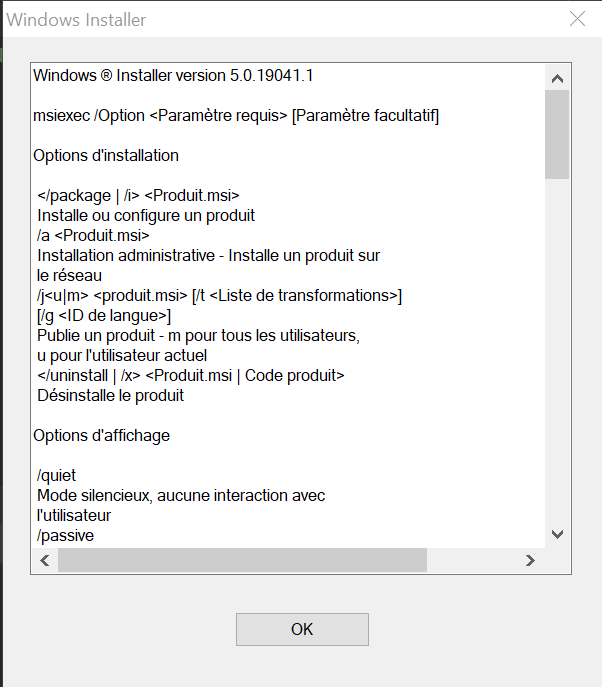Image resolution: width=602 pixels, height=687 pixels.
Task: Click the 'Options d'affichage' heading
Action: click(x=102, y=436)
